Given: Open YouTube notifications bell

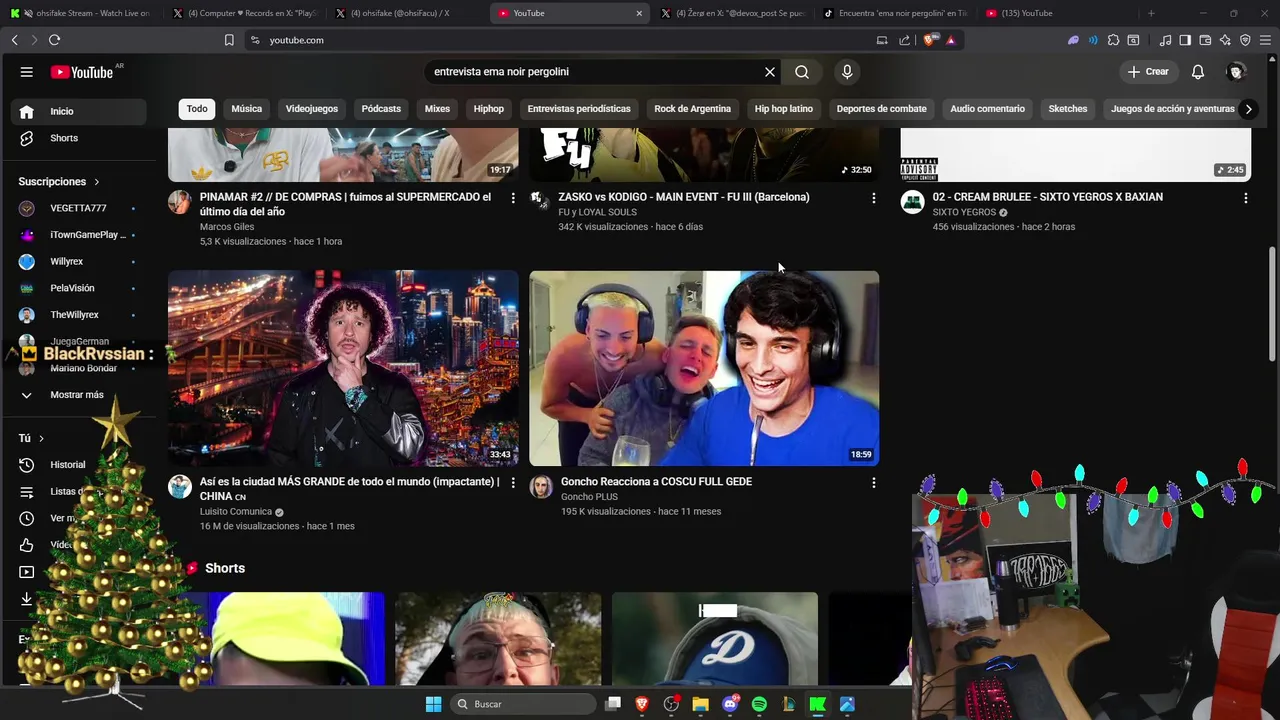Looking at the screenshot, I should point(1198,72).
